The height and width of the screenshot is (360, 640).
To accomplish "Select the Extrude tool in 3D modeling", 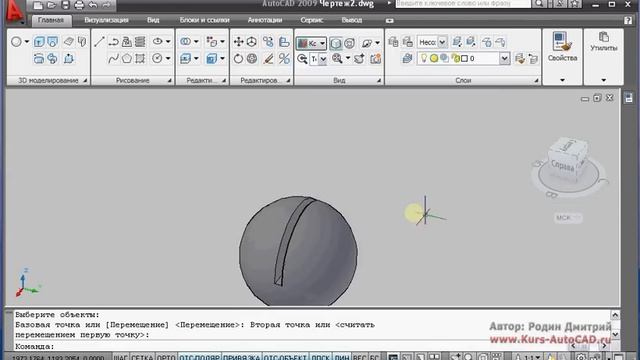I will pos(39,42).
